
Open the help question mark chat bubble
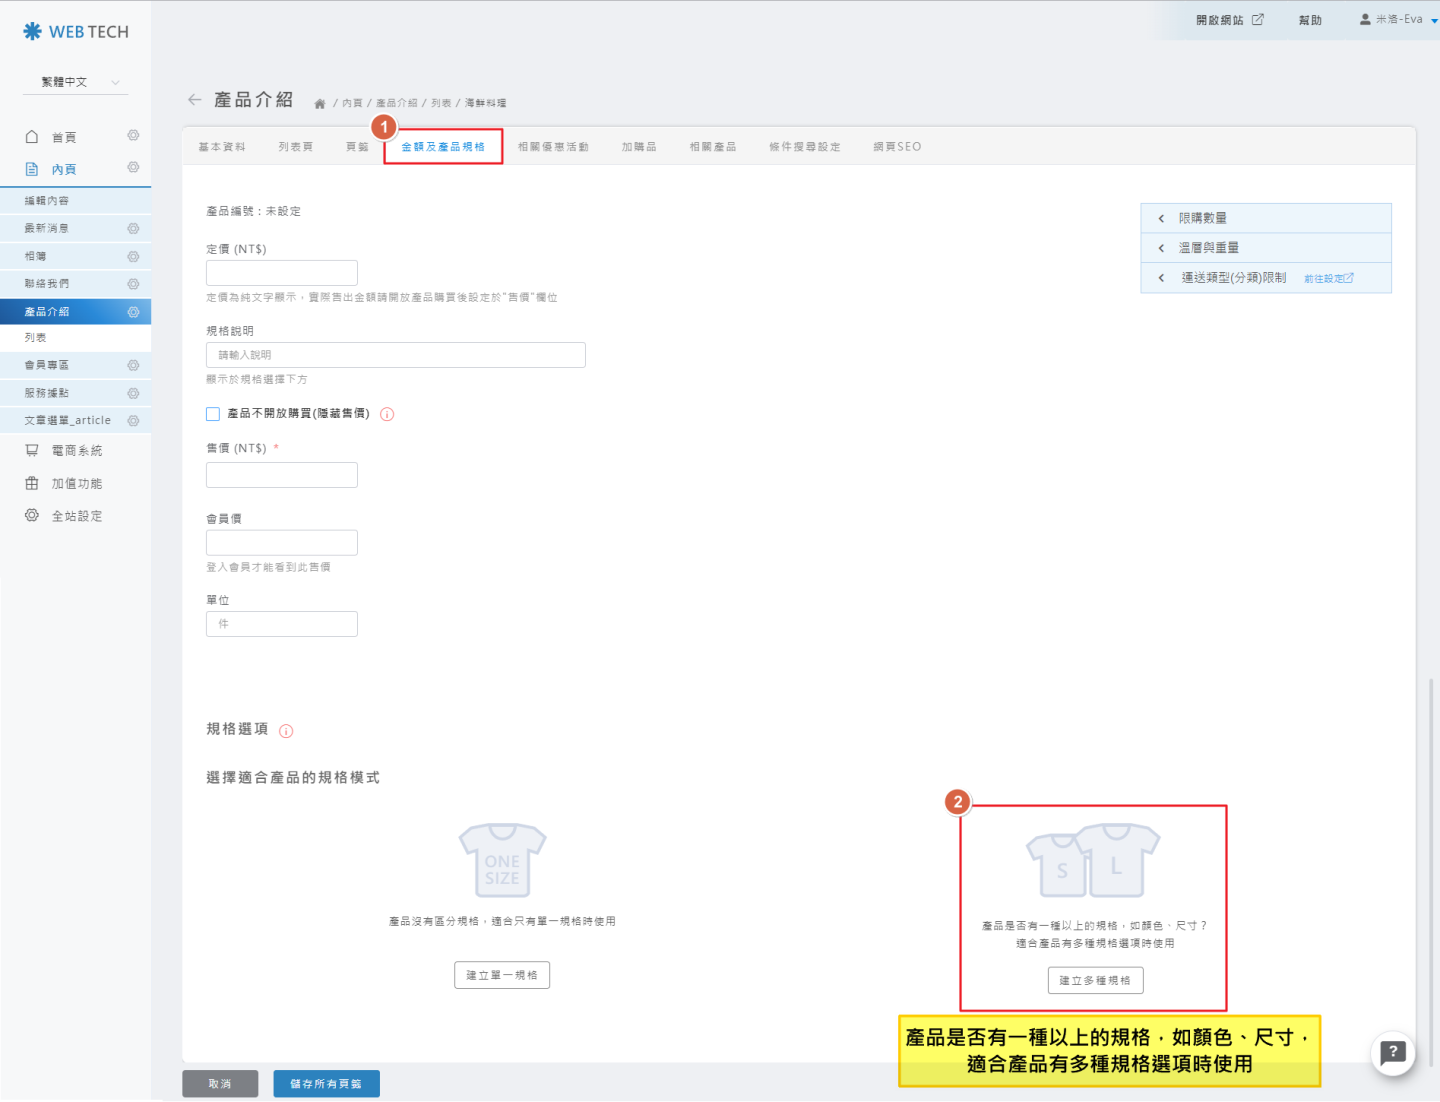(x=1392, y=1053)
